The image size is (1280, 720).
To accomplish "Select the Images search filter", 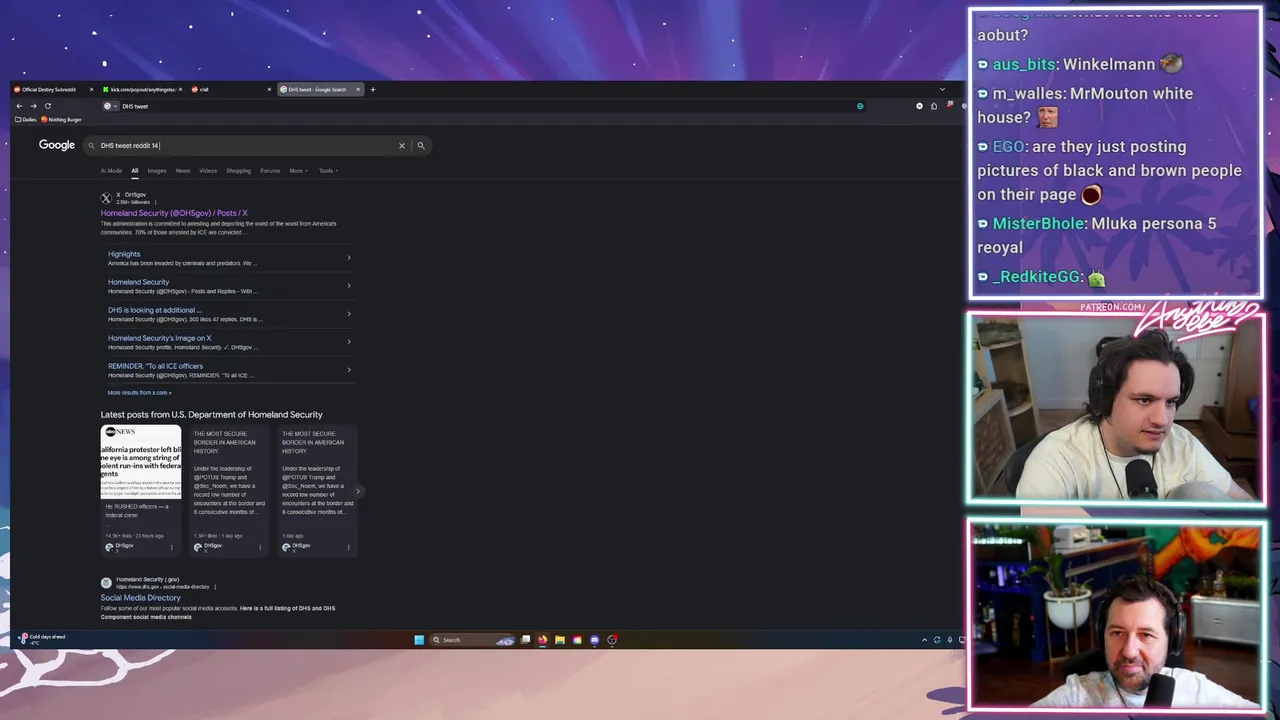I will point(157,171).
